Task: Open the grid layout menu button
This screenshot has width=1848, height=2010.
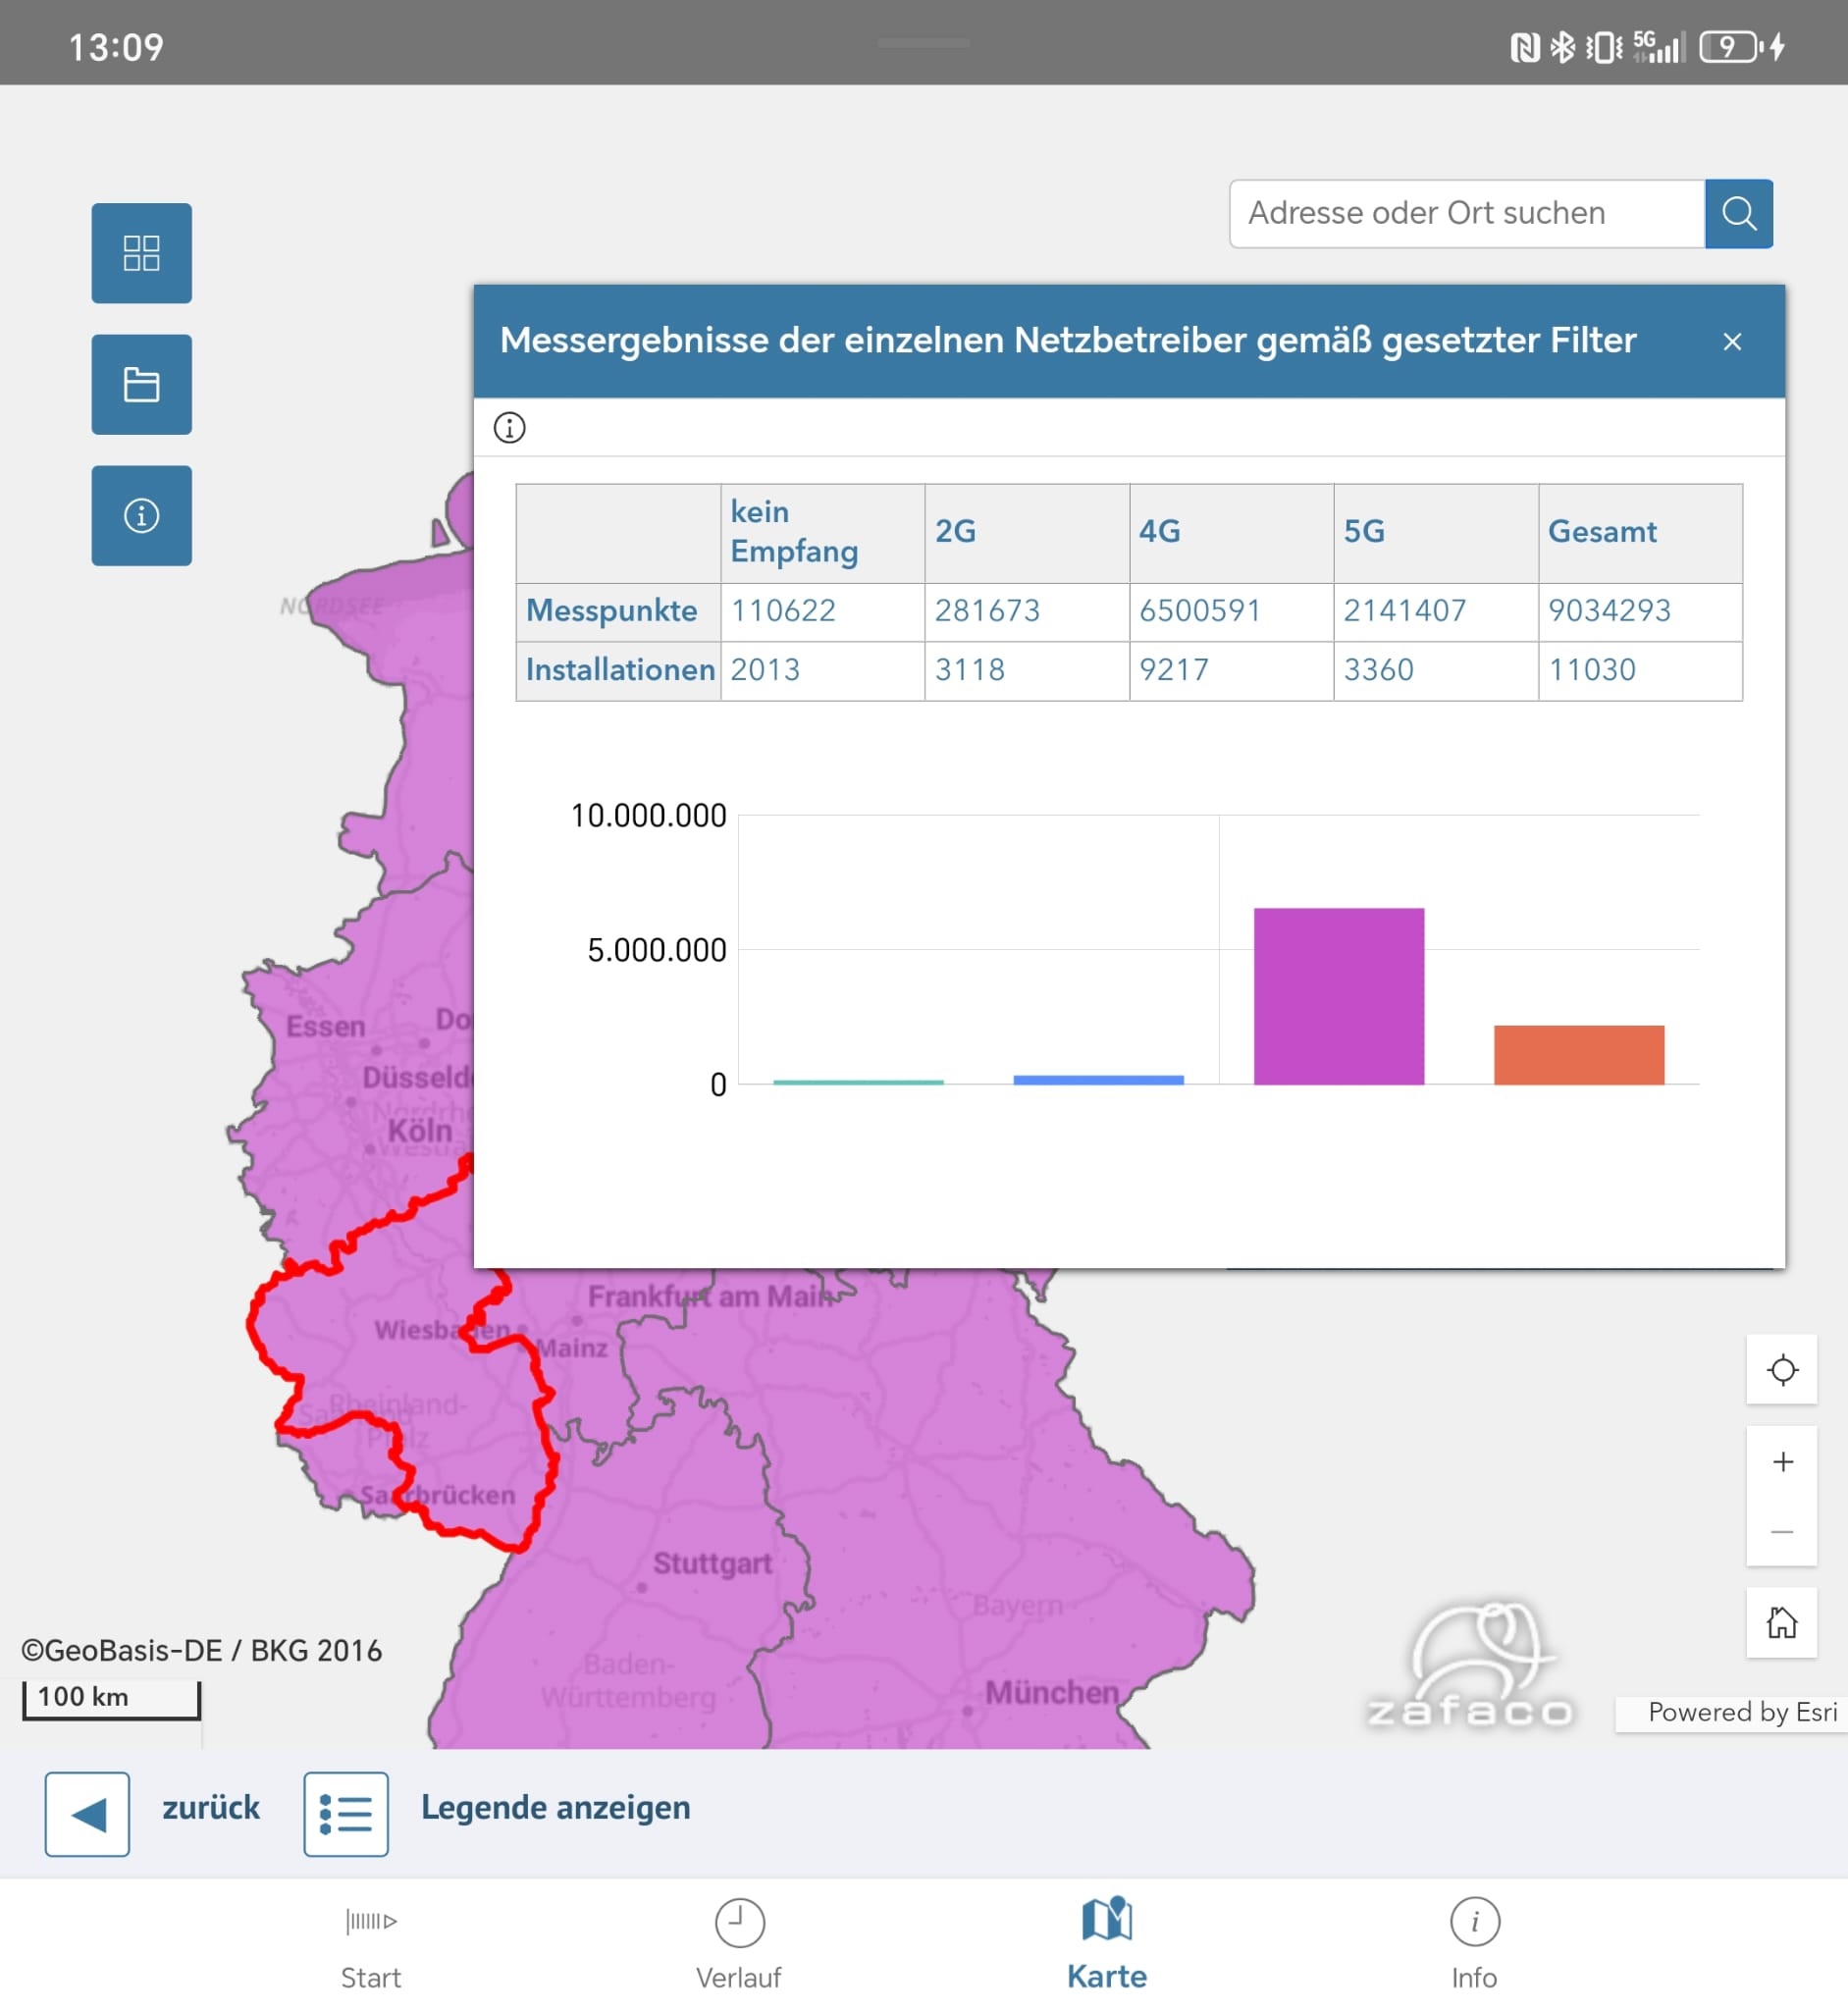Action: tap(141, 253)
